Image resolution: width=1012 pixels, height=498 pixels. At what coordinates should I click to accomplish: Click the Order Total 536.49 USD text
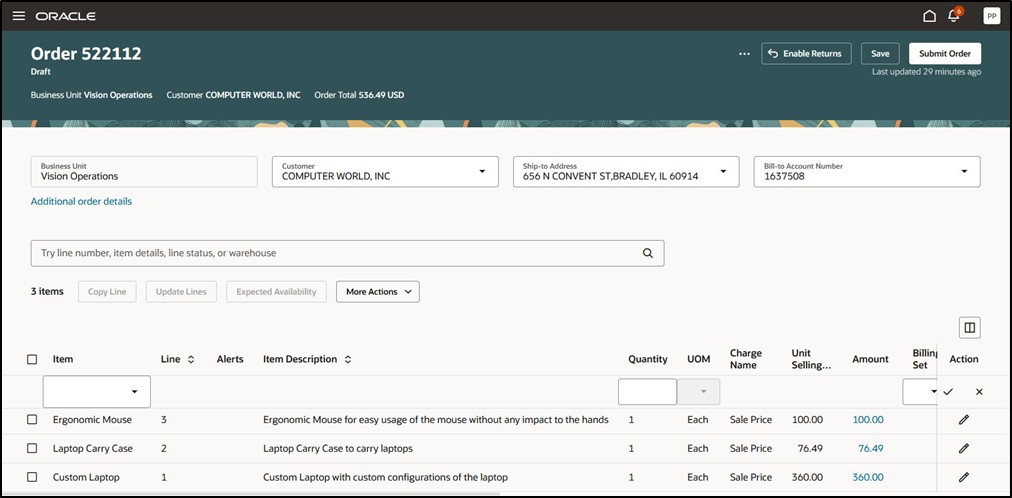click(x=359, y=95)
